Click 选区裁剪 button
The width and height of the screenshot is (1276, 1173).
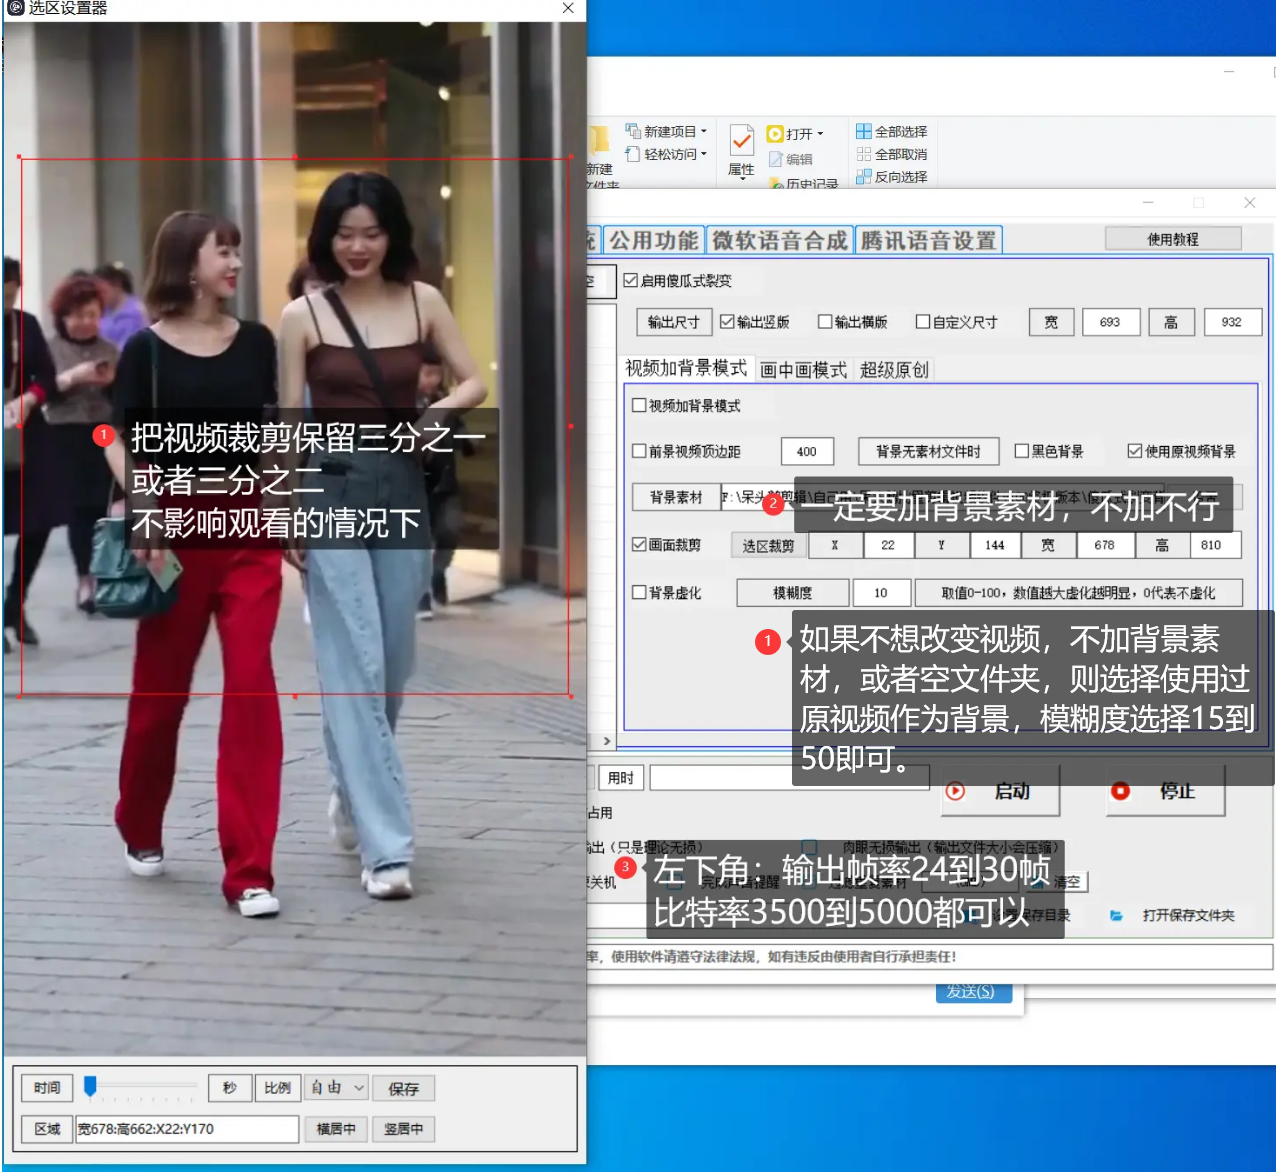click(768, 545)
